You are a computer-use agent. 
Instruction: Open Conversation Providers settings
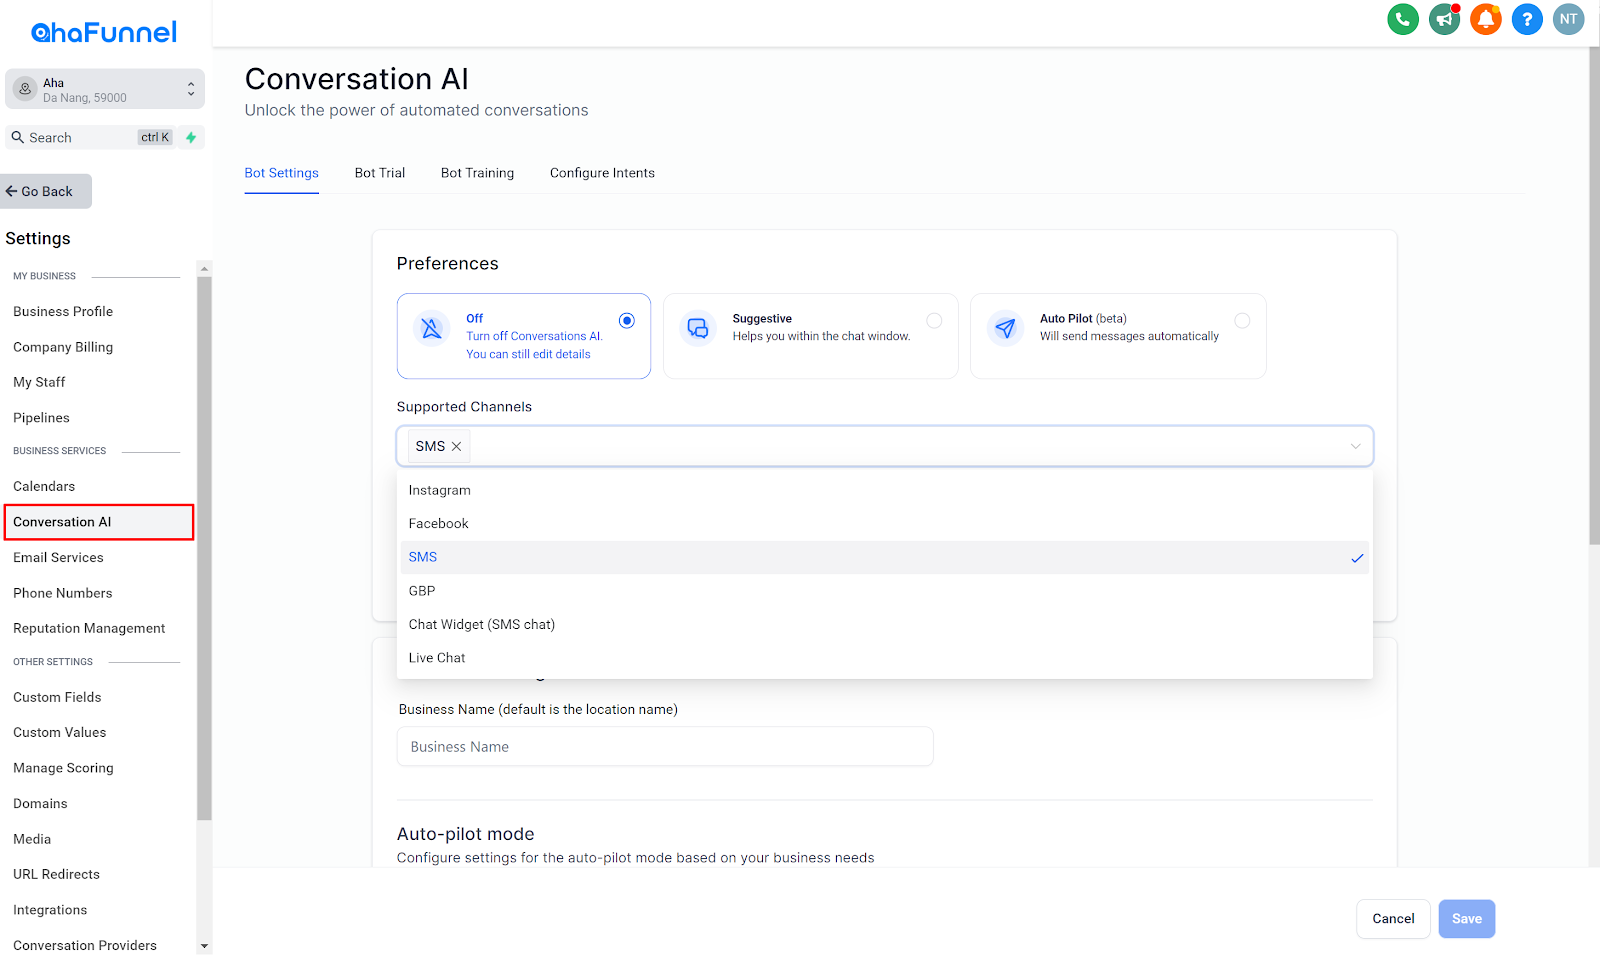click(x=85, y=945)
